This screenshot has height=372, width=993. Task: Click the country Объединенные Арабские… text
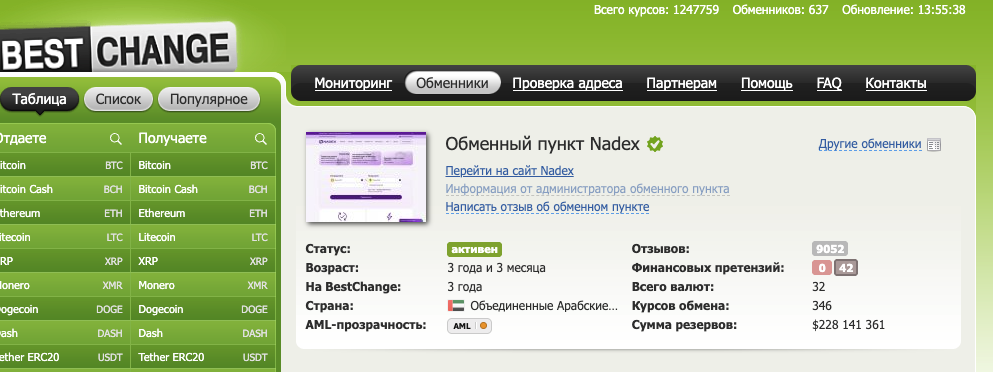tap(544, 305)
